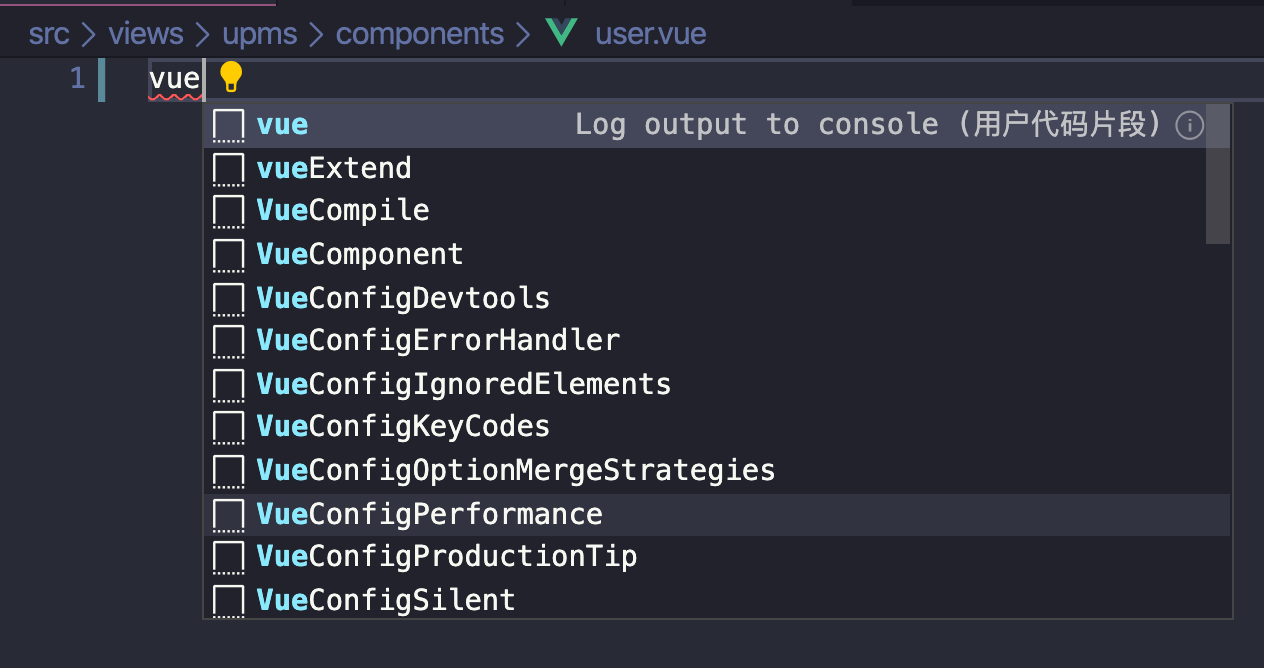The image size is (1264, 668).
Task: Click the Vue logo icon in the breadcrumb
Action: [x=562, y=33]
